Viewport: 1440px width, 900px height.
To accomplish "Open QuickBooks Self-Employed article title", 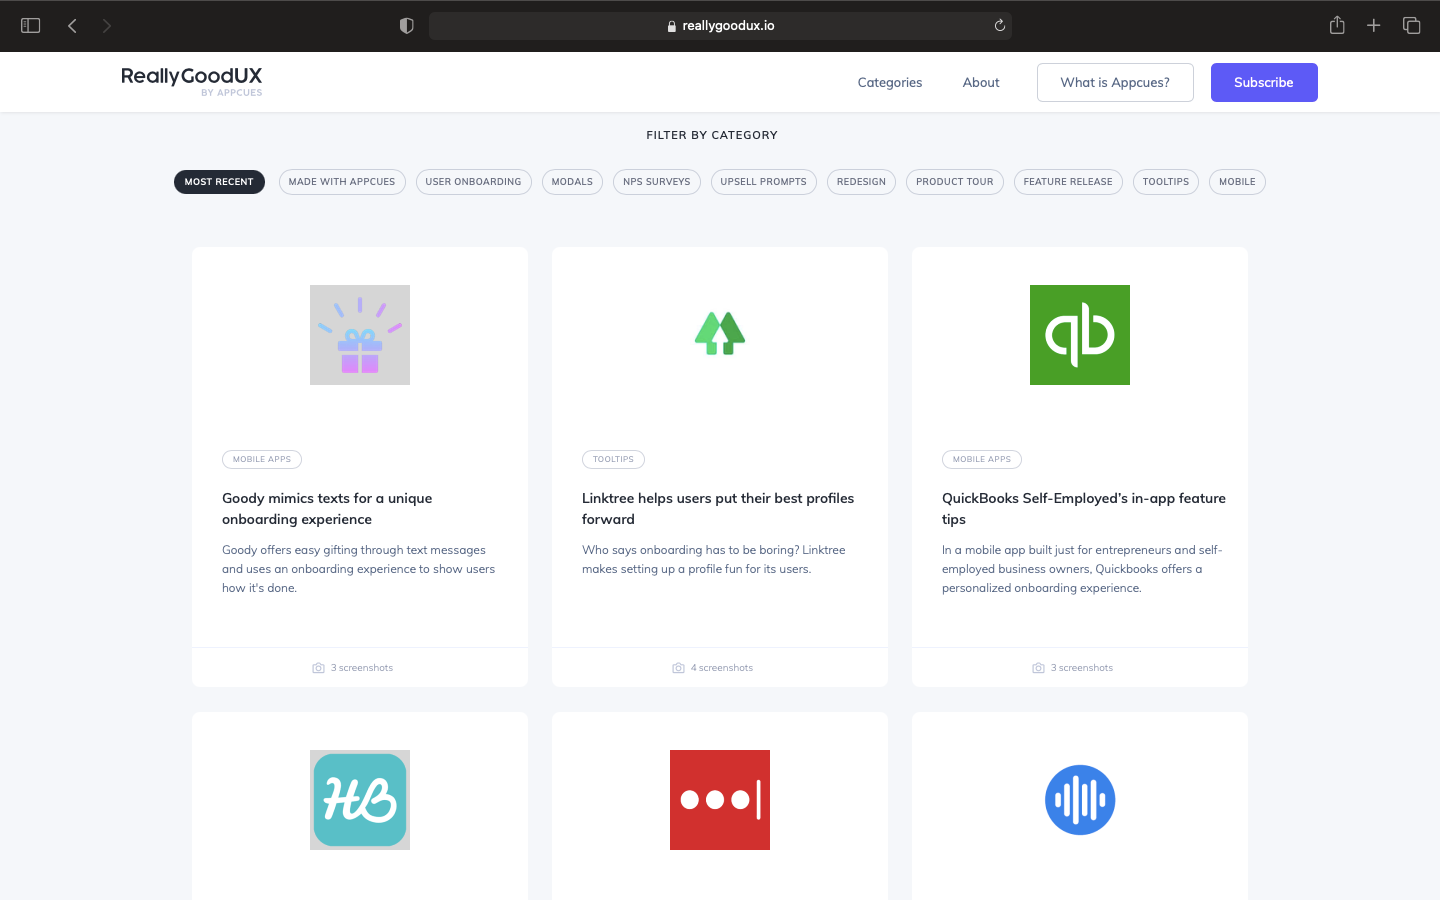I will click(x=1084, y=509).
